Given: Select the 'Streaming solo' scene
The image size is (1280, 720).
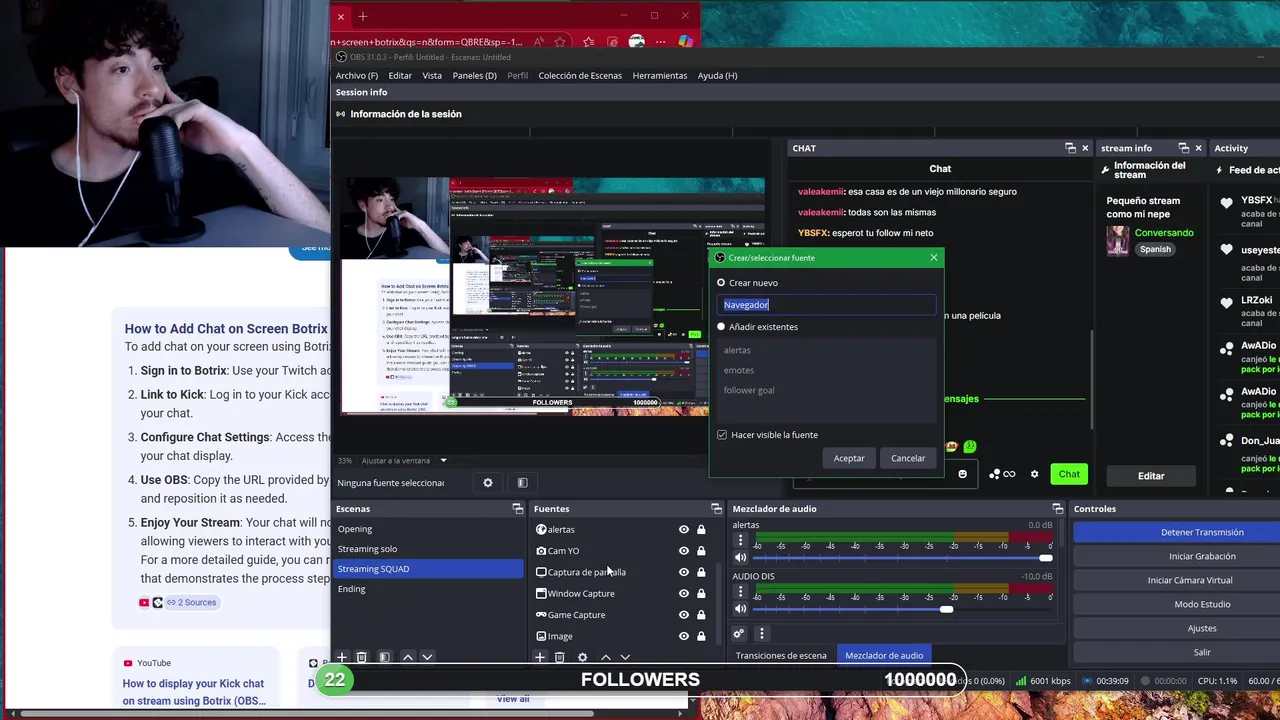Looking at the screenshot, I should [428, 549].
